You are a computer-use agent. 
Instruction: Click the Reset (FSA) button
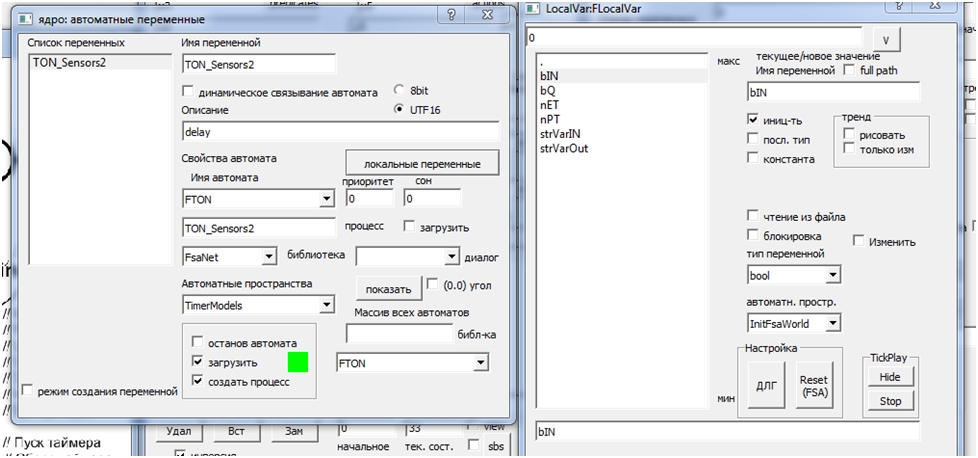point(813,386)
